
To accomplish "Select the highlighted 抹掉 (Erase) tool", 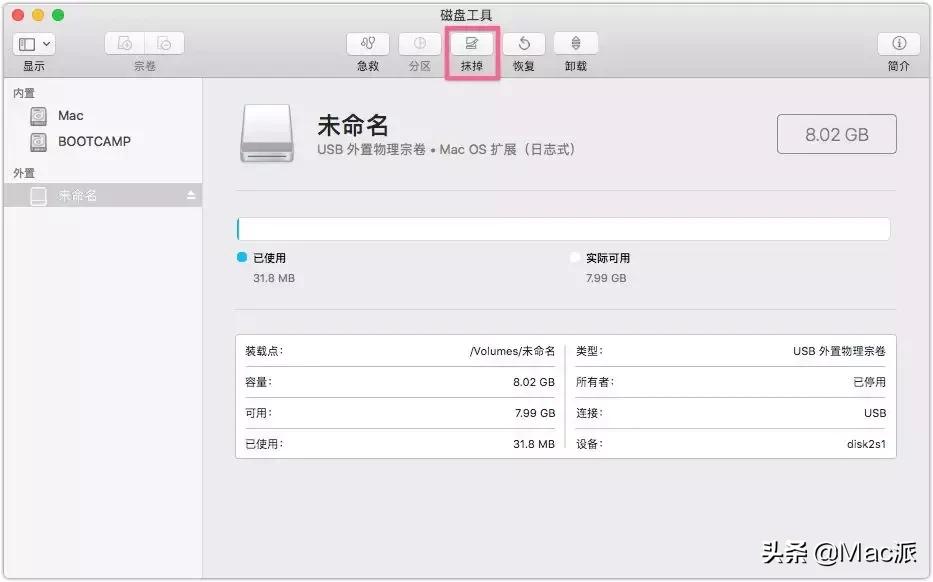I will click(471, 44).
